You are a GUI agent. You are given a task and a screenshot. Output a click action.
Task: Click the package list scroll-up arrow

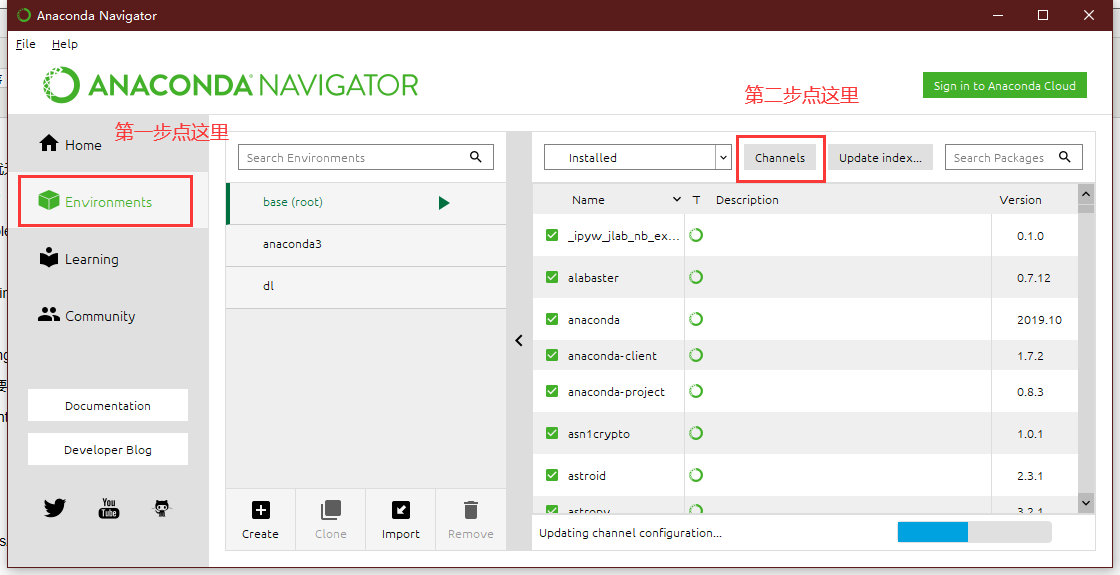pyautogui.click(x=1086, y=194)
